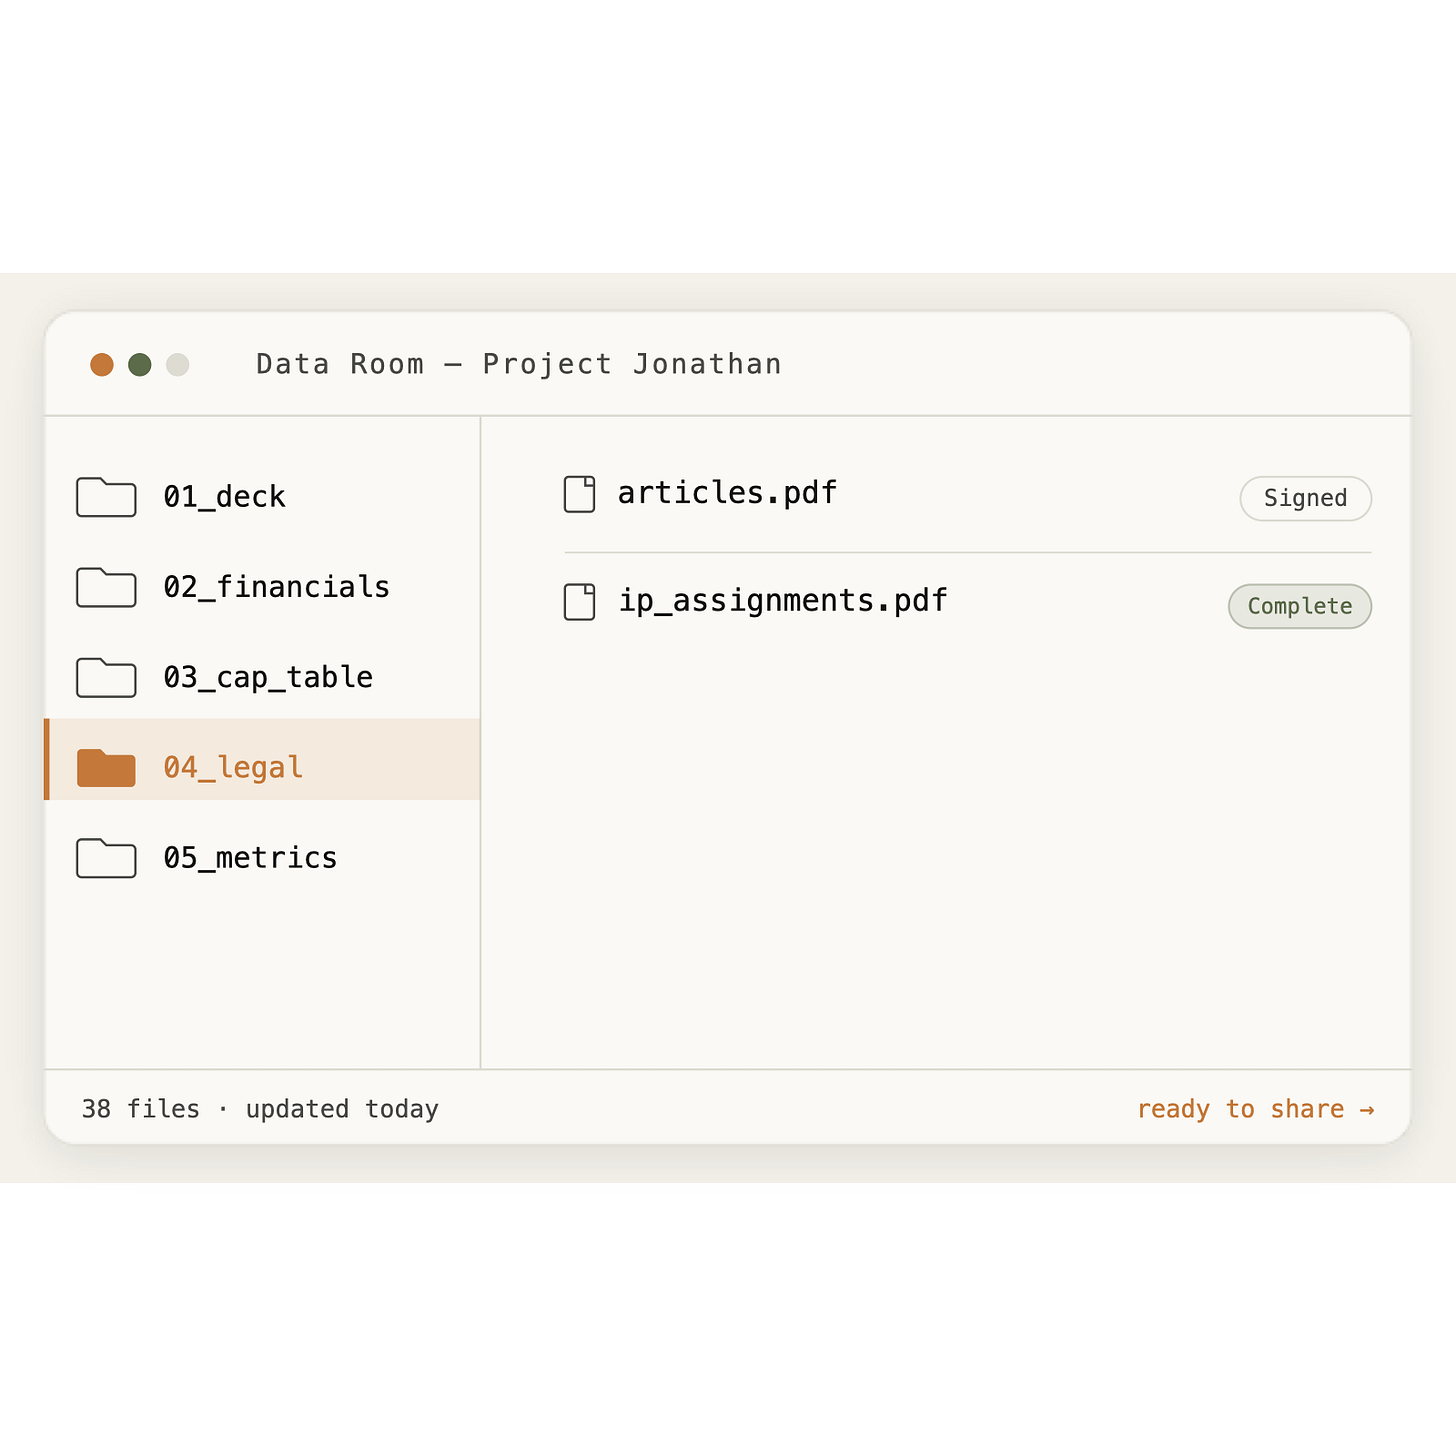Click the orange window control dot
Image resolution: width=1456 pixels, height=1456 pixels.
tap(102, 365)
